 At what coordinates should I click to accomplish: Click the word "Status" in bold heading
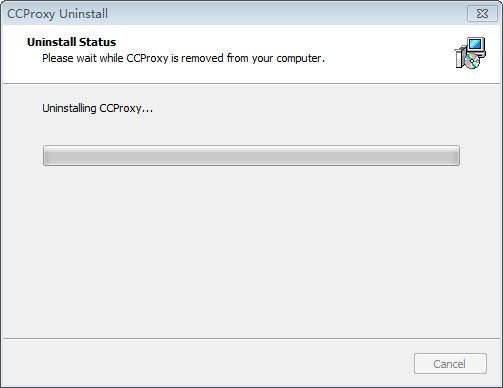(98, 42)
